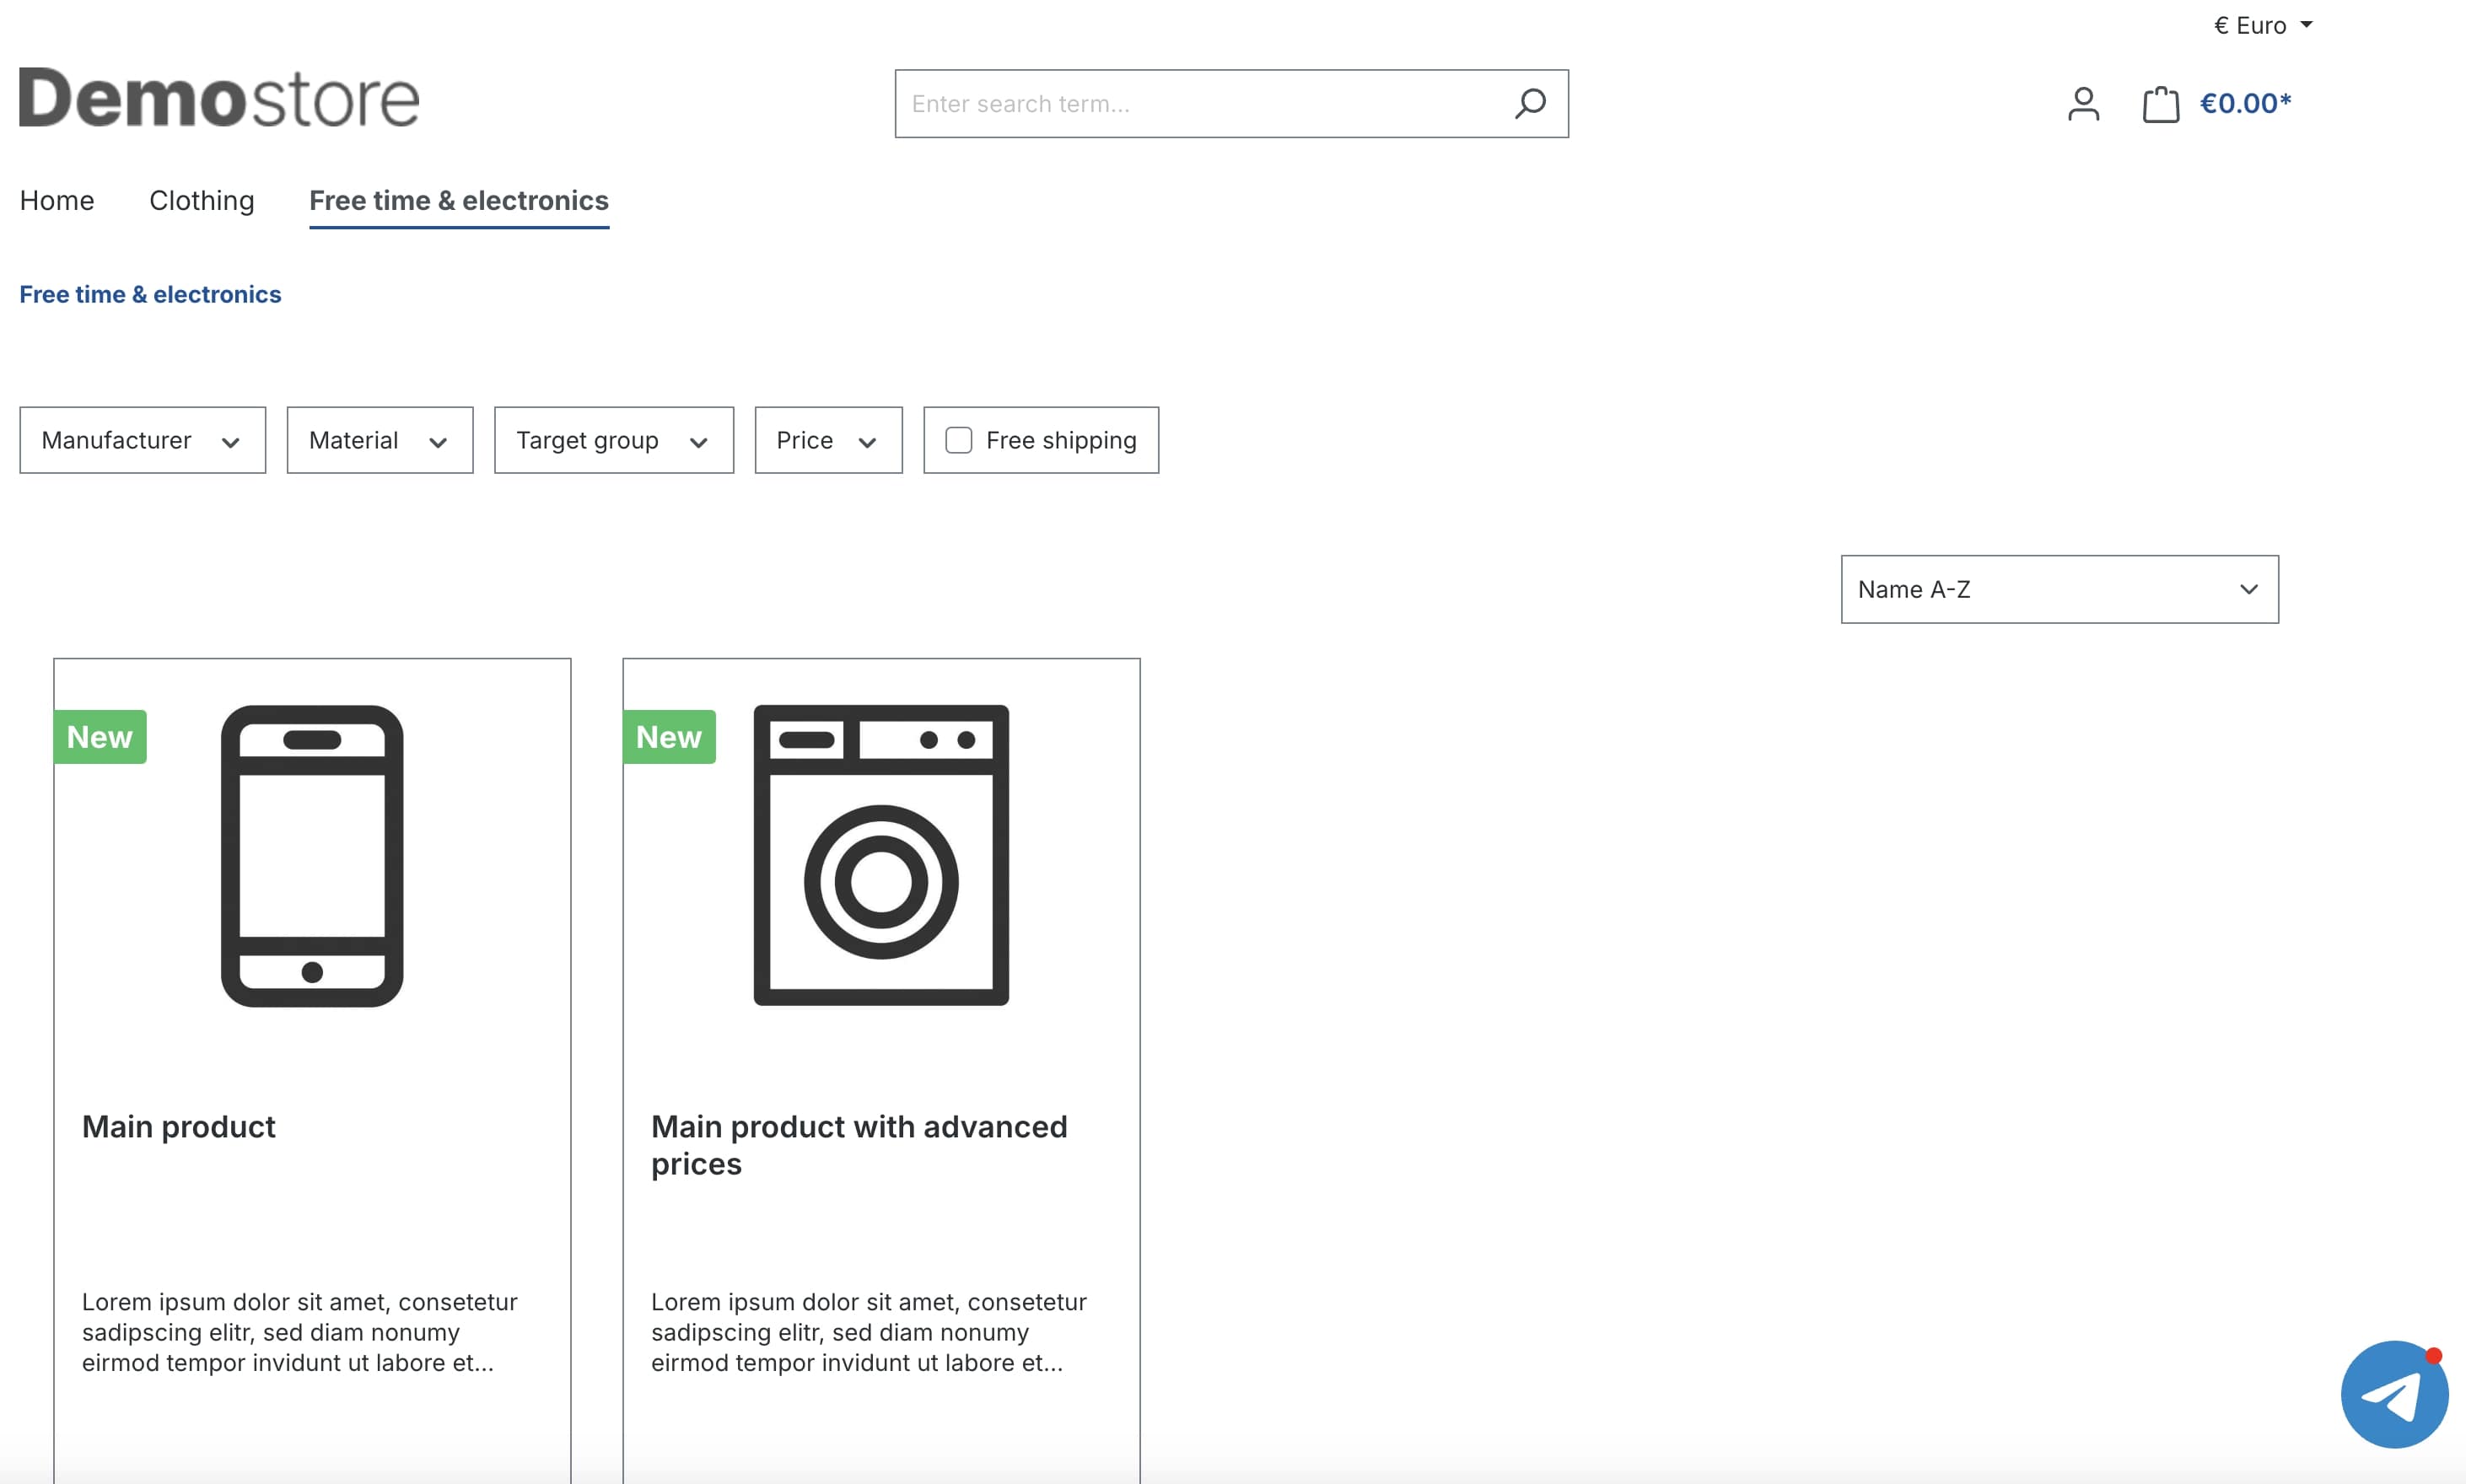
Task: Click the cart total €0.00 icon
Action: coord(2207,104)
